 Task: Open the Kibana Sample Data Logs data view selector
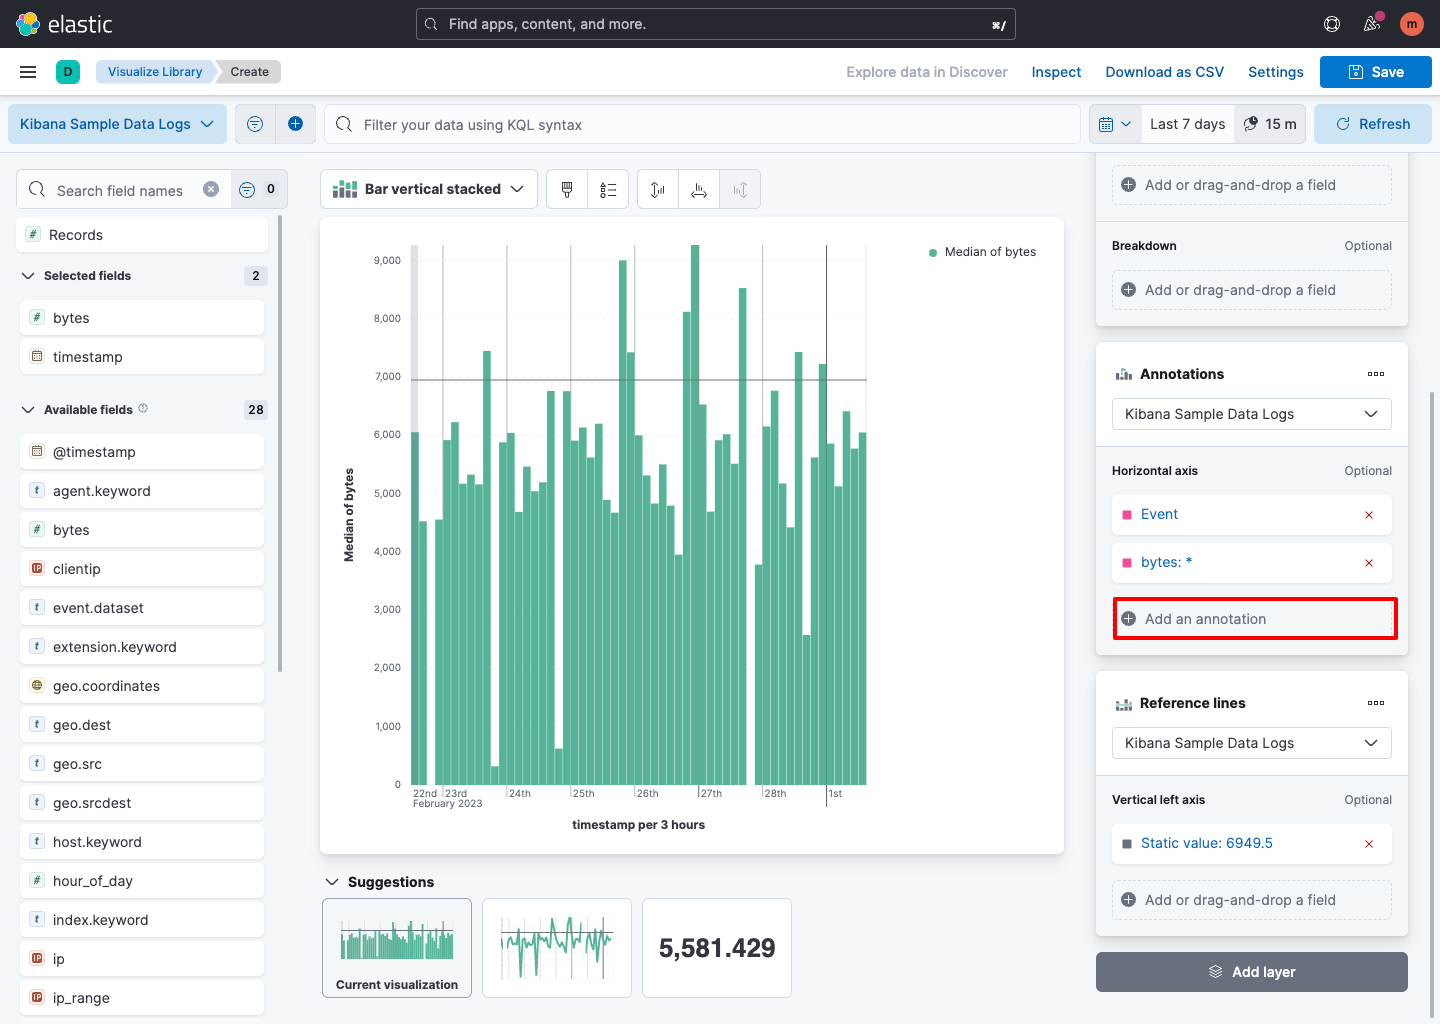116,123
